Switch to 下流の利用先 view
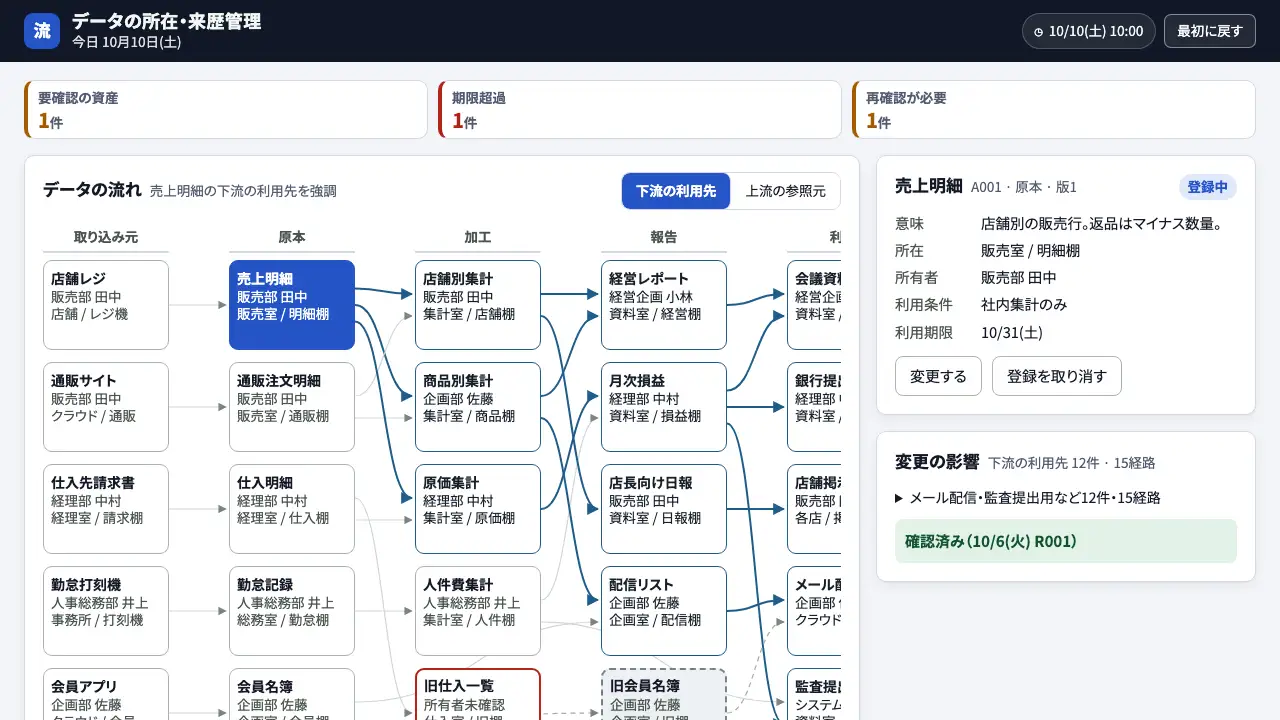The width and height of the screenshot is (1280, 720). coord(676,191)
